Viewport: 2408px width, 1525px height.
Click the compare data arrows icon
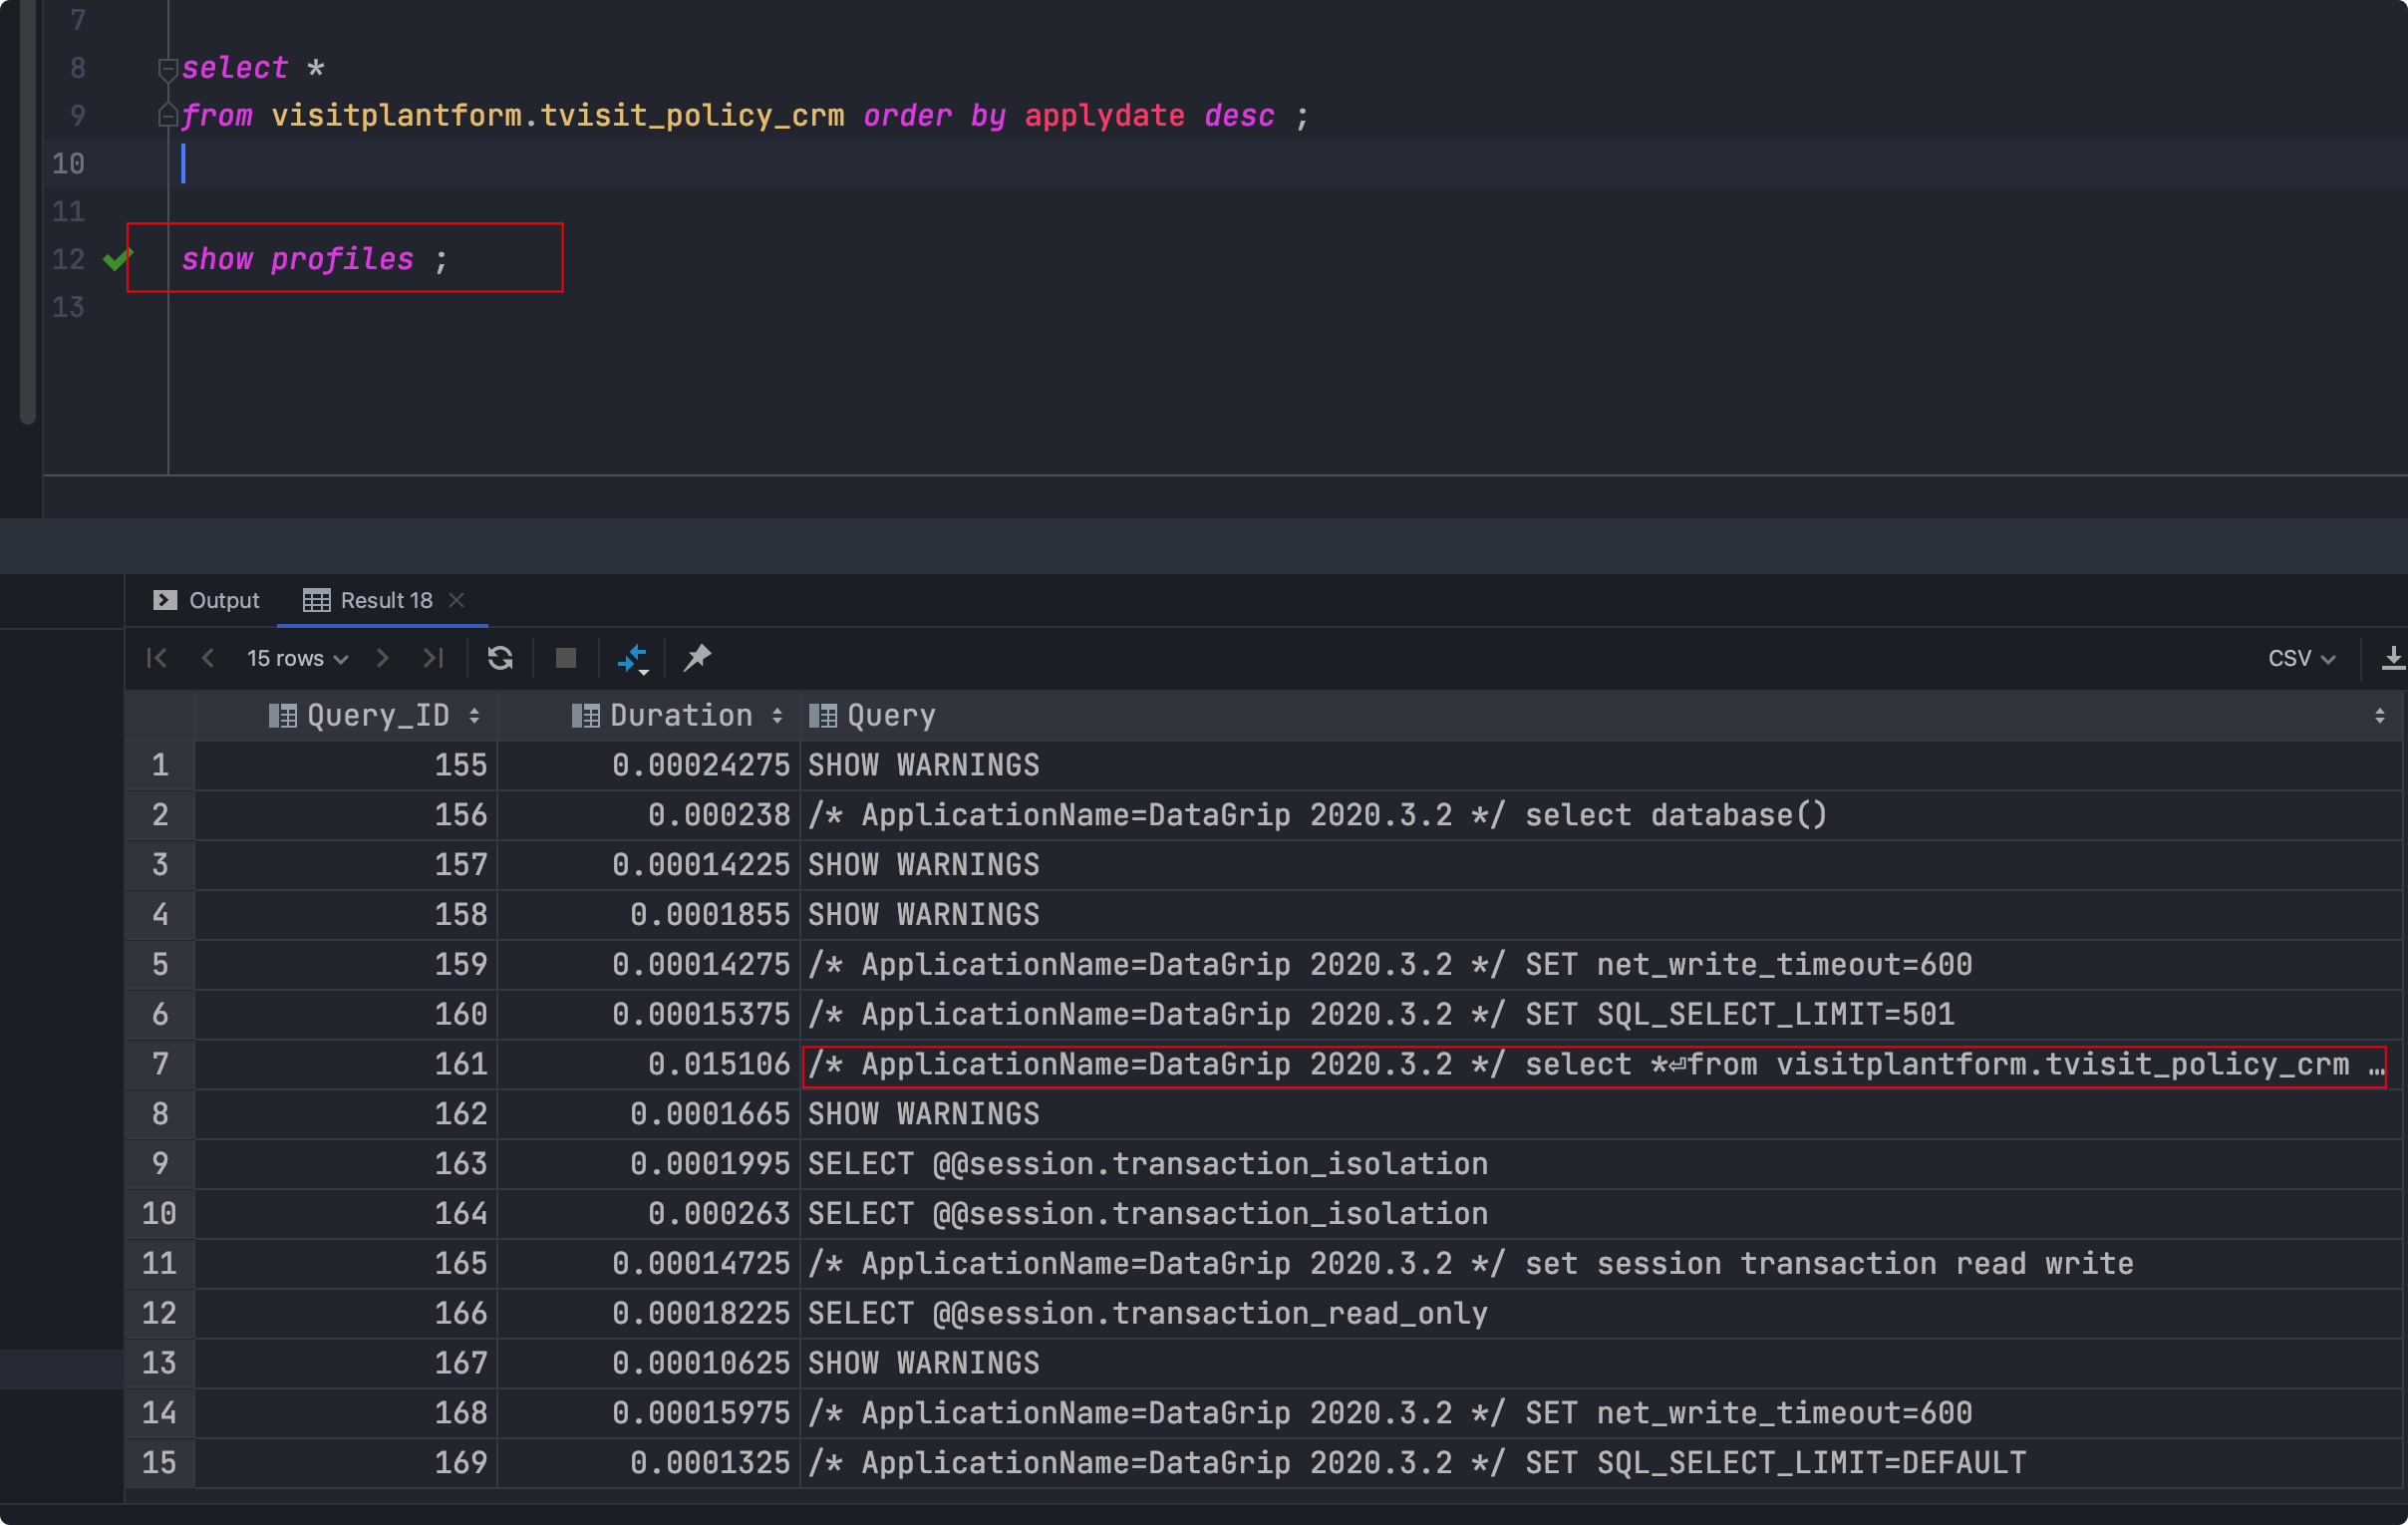(x=633, y=659)
